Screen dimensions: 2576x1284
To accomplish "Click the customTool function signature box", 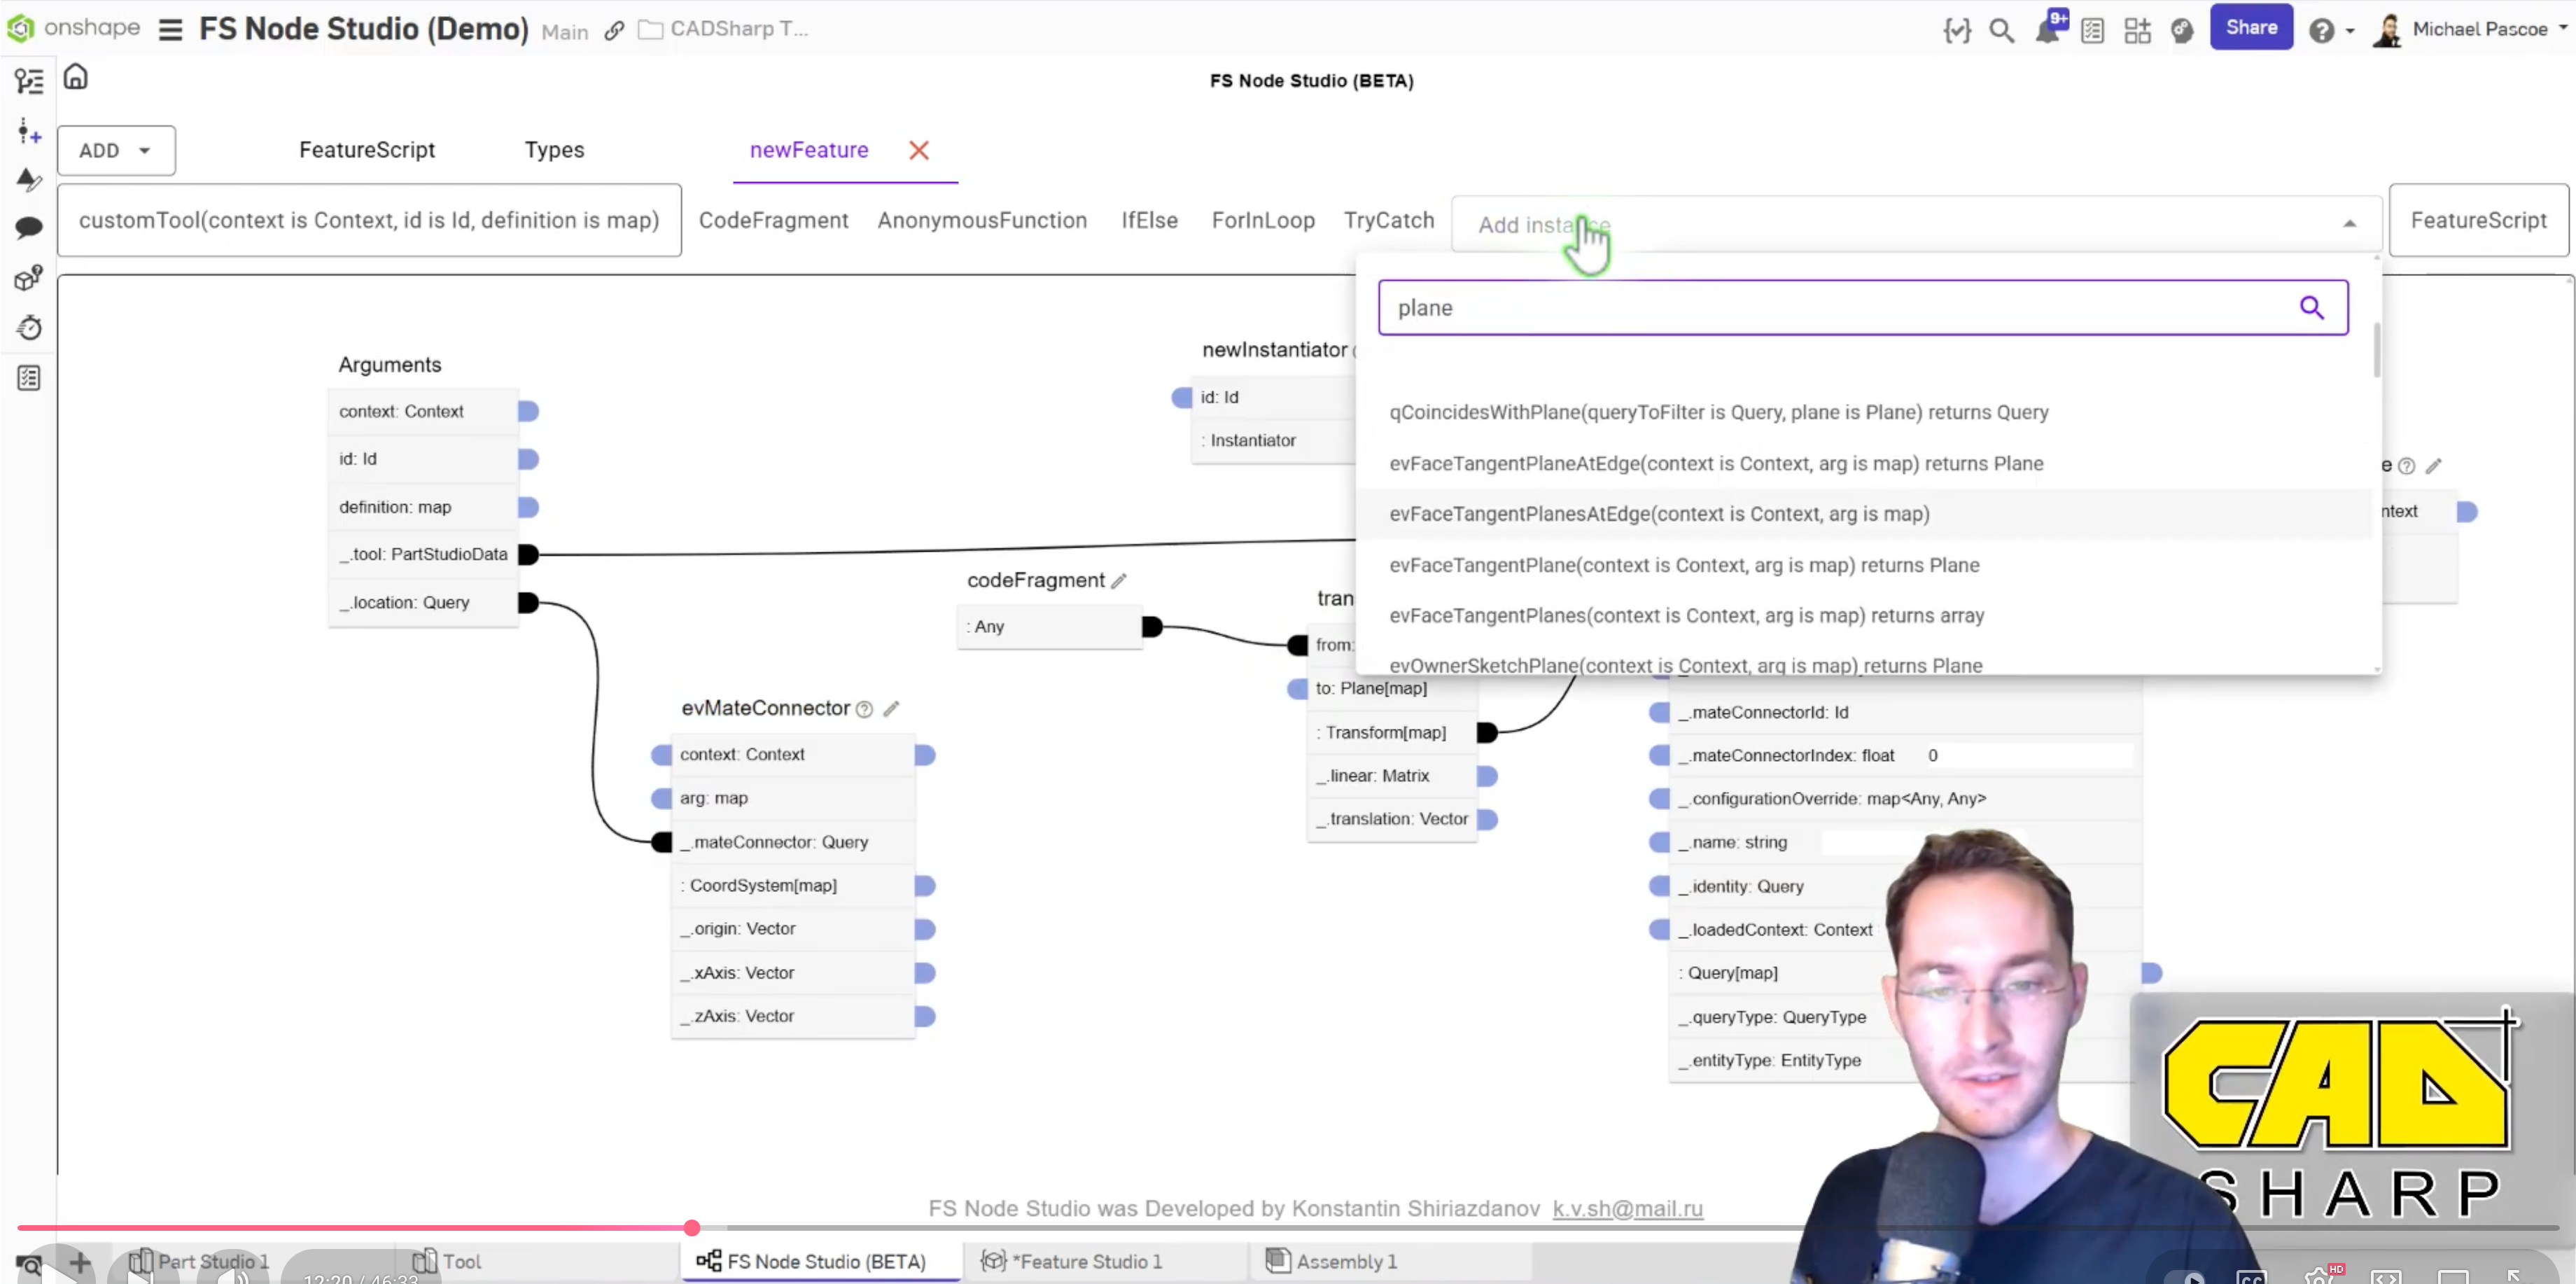I will tap(369, 220).
